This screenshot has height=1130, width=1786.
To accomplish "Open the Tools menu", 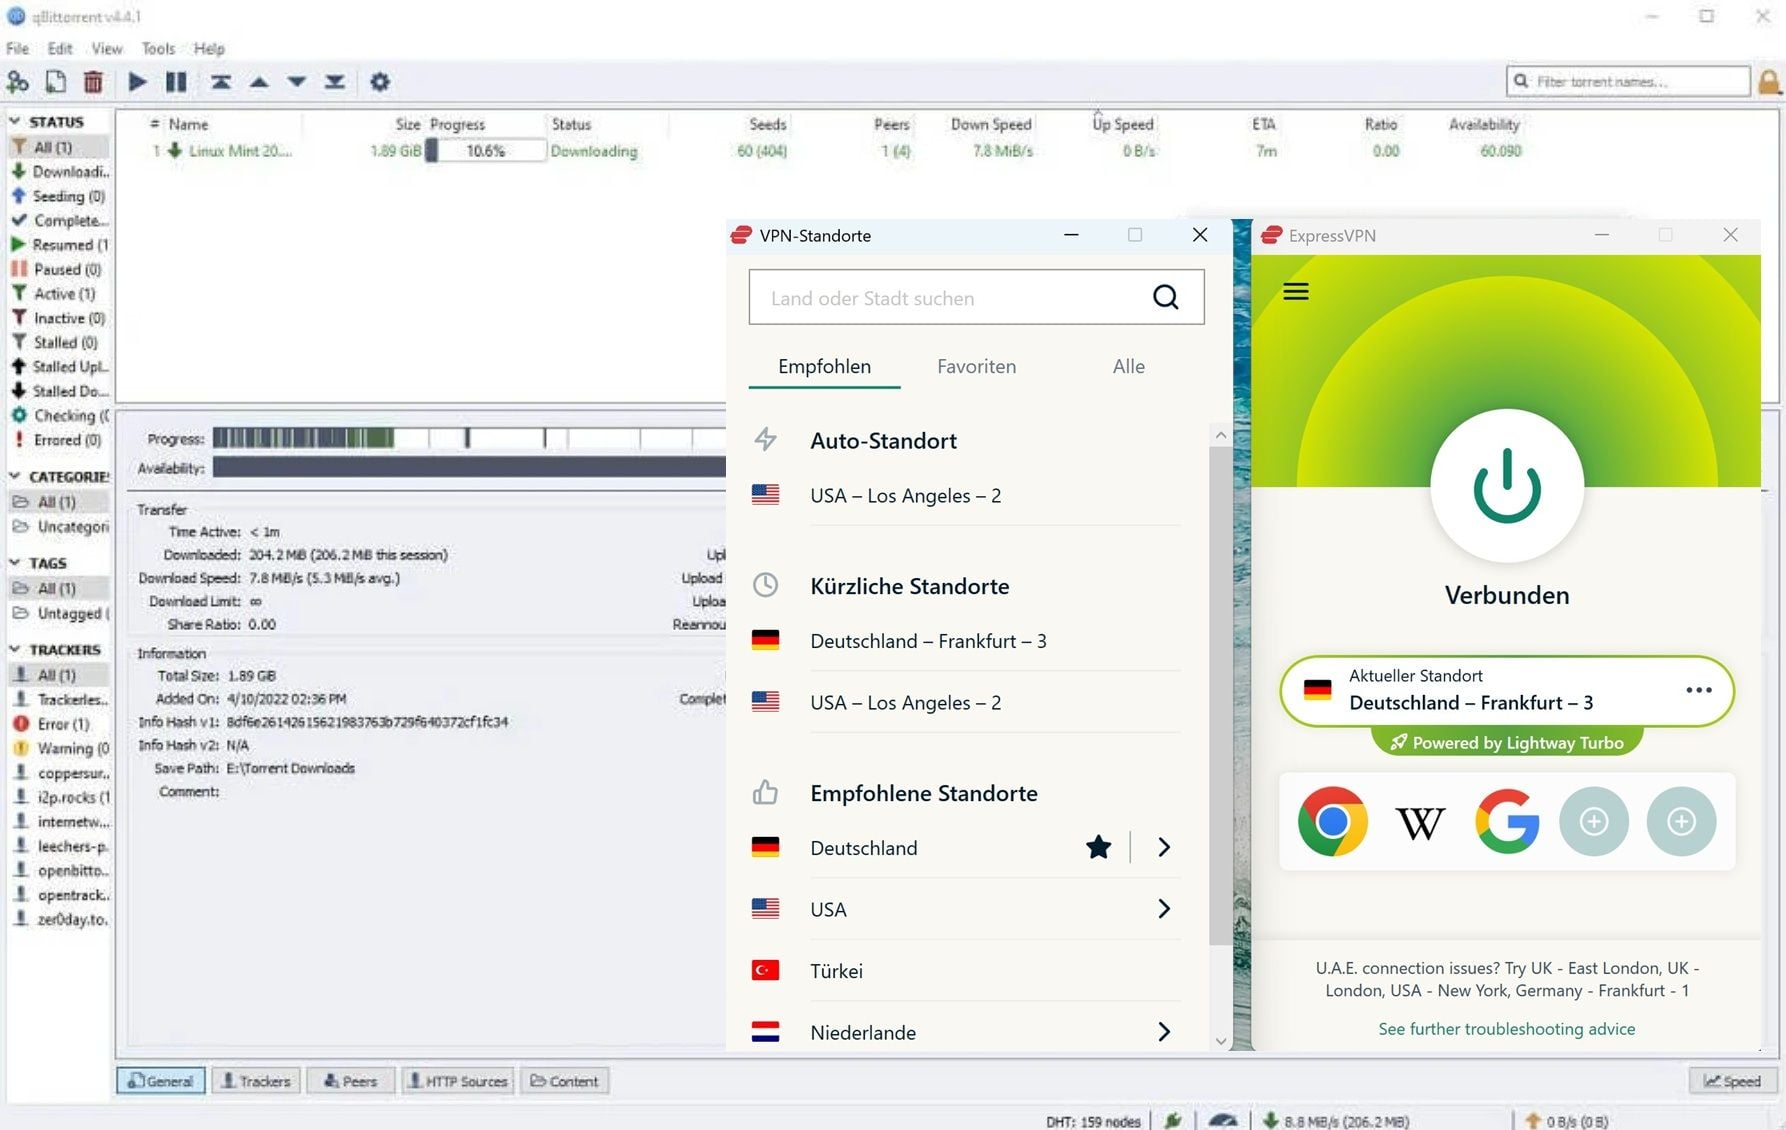I will [x=158, y=48].
